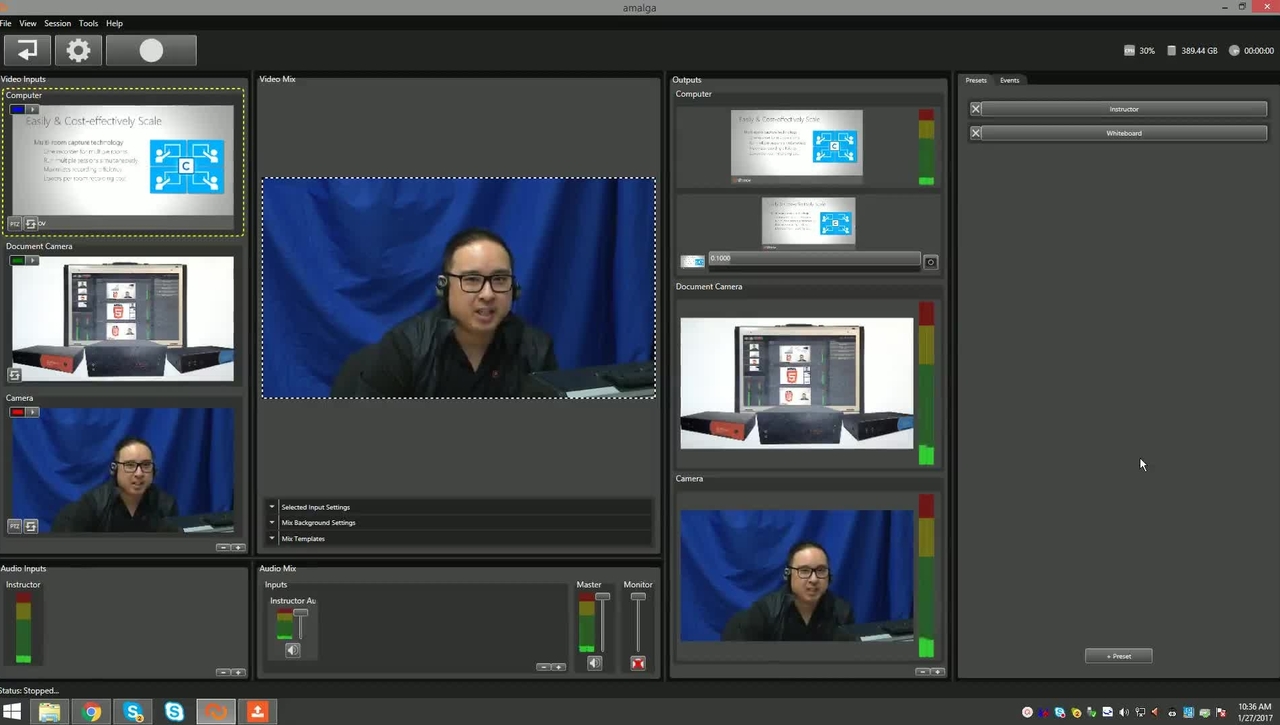
Task: Click the snapshot icon beside the 0.1000 field
Action: click(x=930, y=262)
